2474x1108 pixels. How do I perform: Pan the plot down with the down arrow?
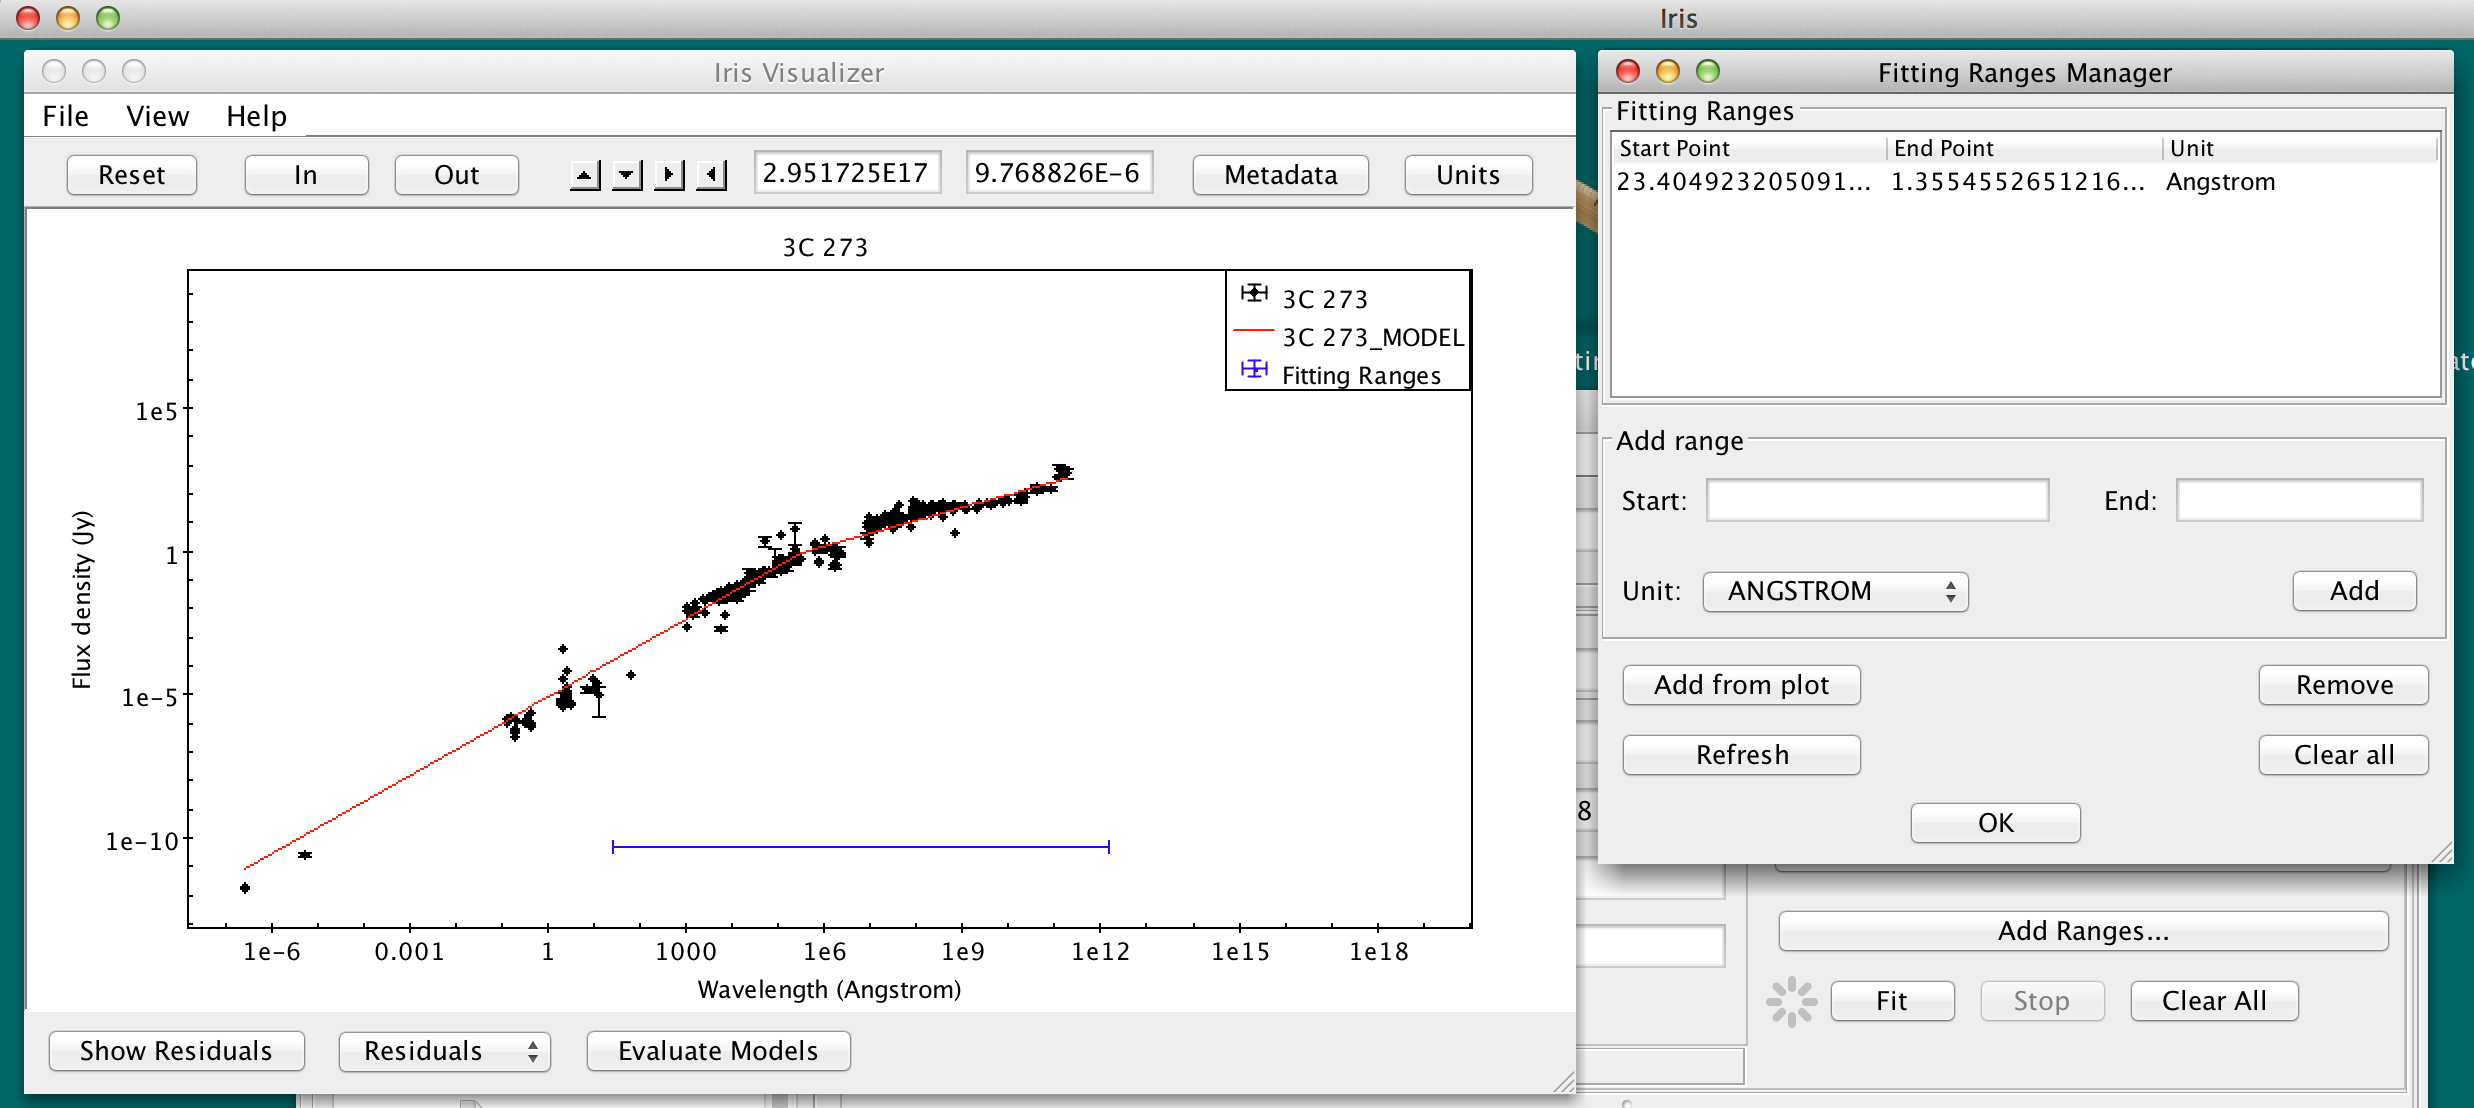point(627,176)
